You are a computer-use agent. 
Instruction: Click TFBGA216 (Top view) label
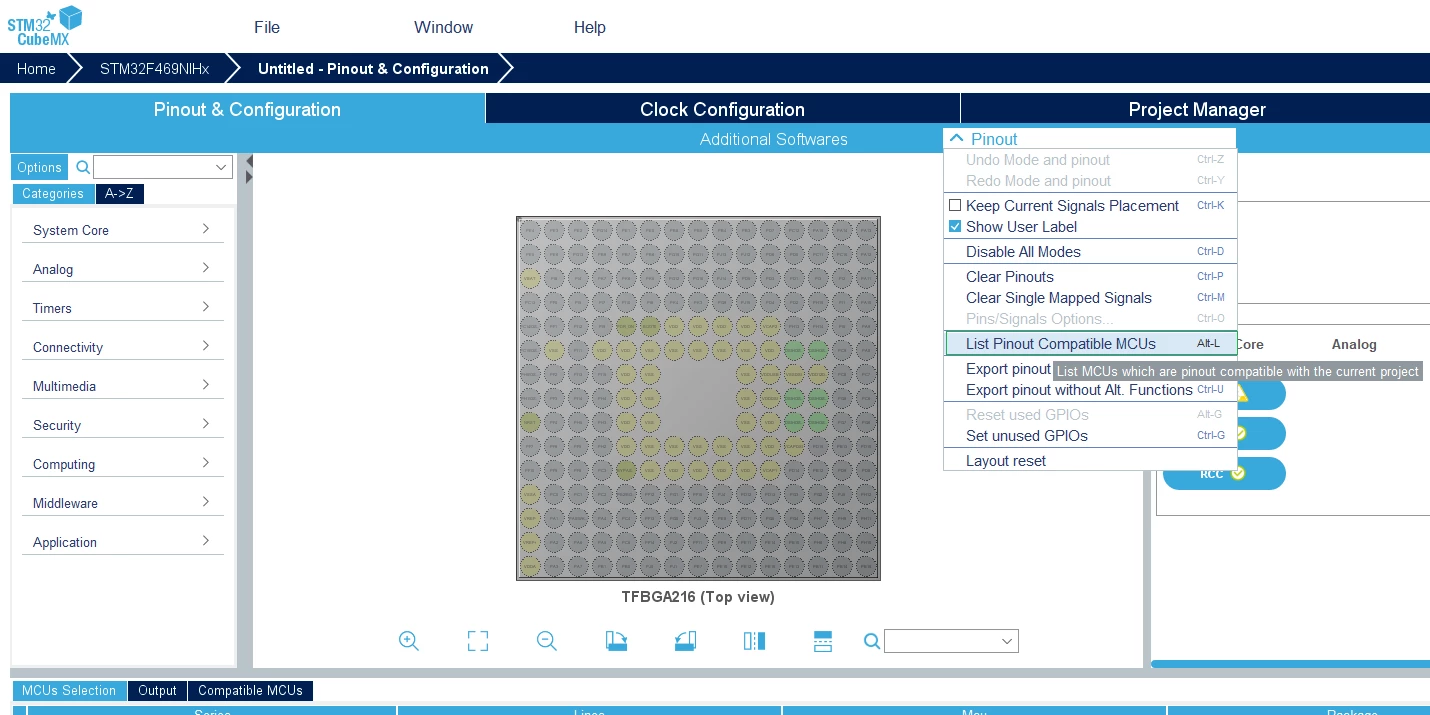coord(698,597)
